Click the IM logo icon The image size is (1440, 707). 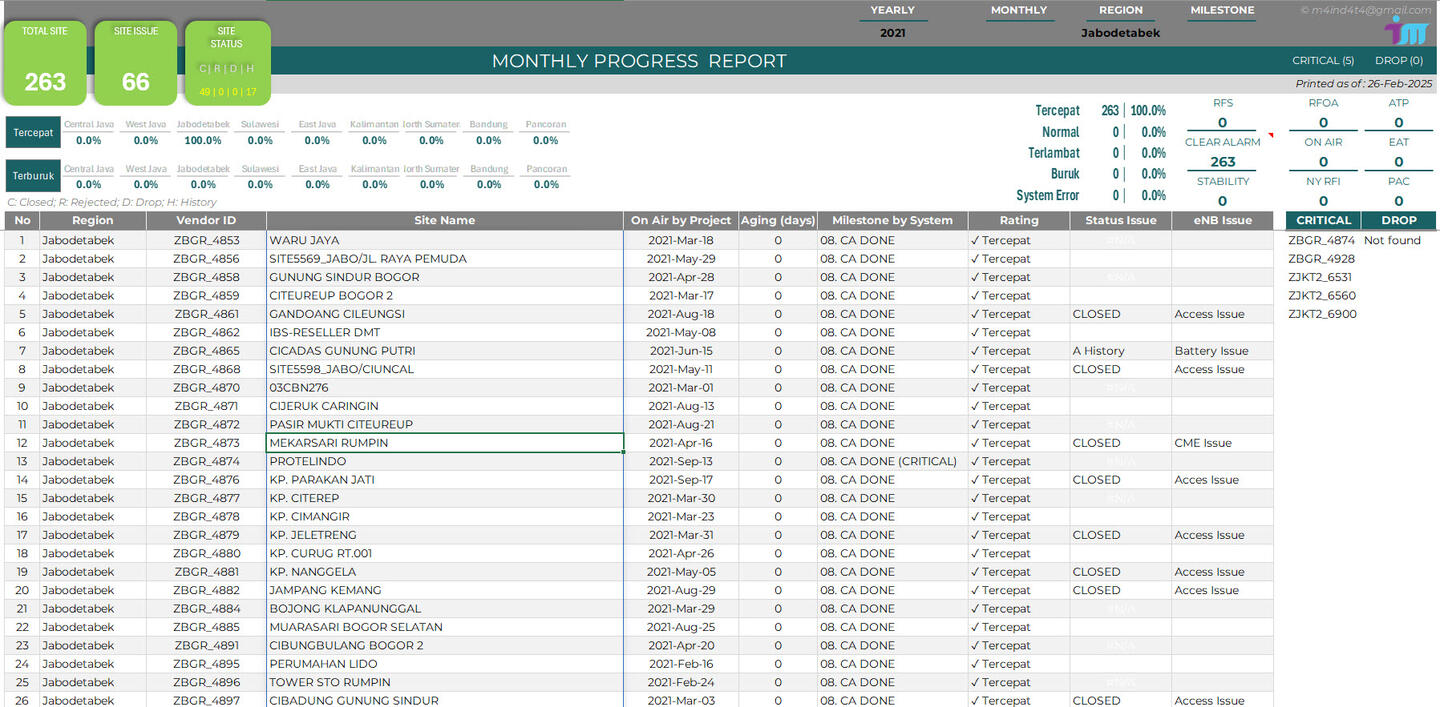tap(1408, 30)
